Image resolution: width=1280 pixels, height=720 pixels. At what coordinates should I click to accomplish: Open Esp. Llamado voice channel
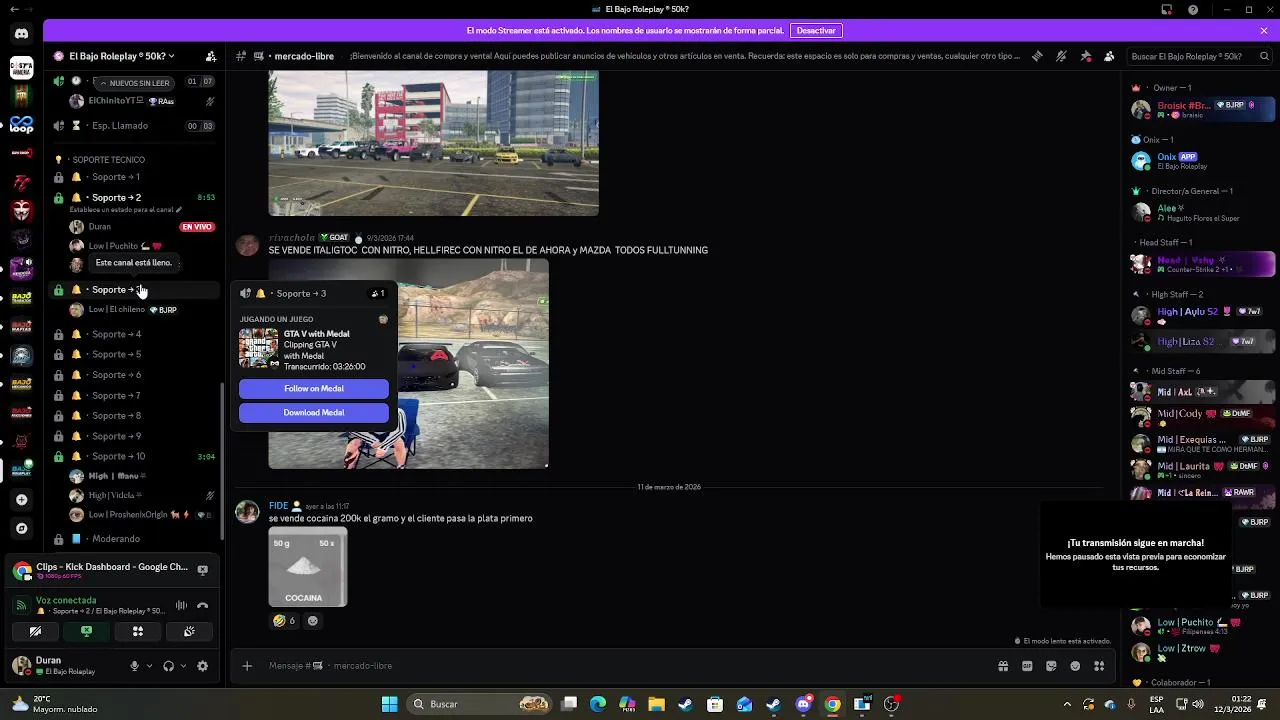tap(134, 126)
